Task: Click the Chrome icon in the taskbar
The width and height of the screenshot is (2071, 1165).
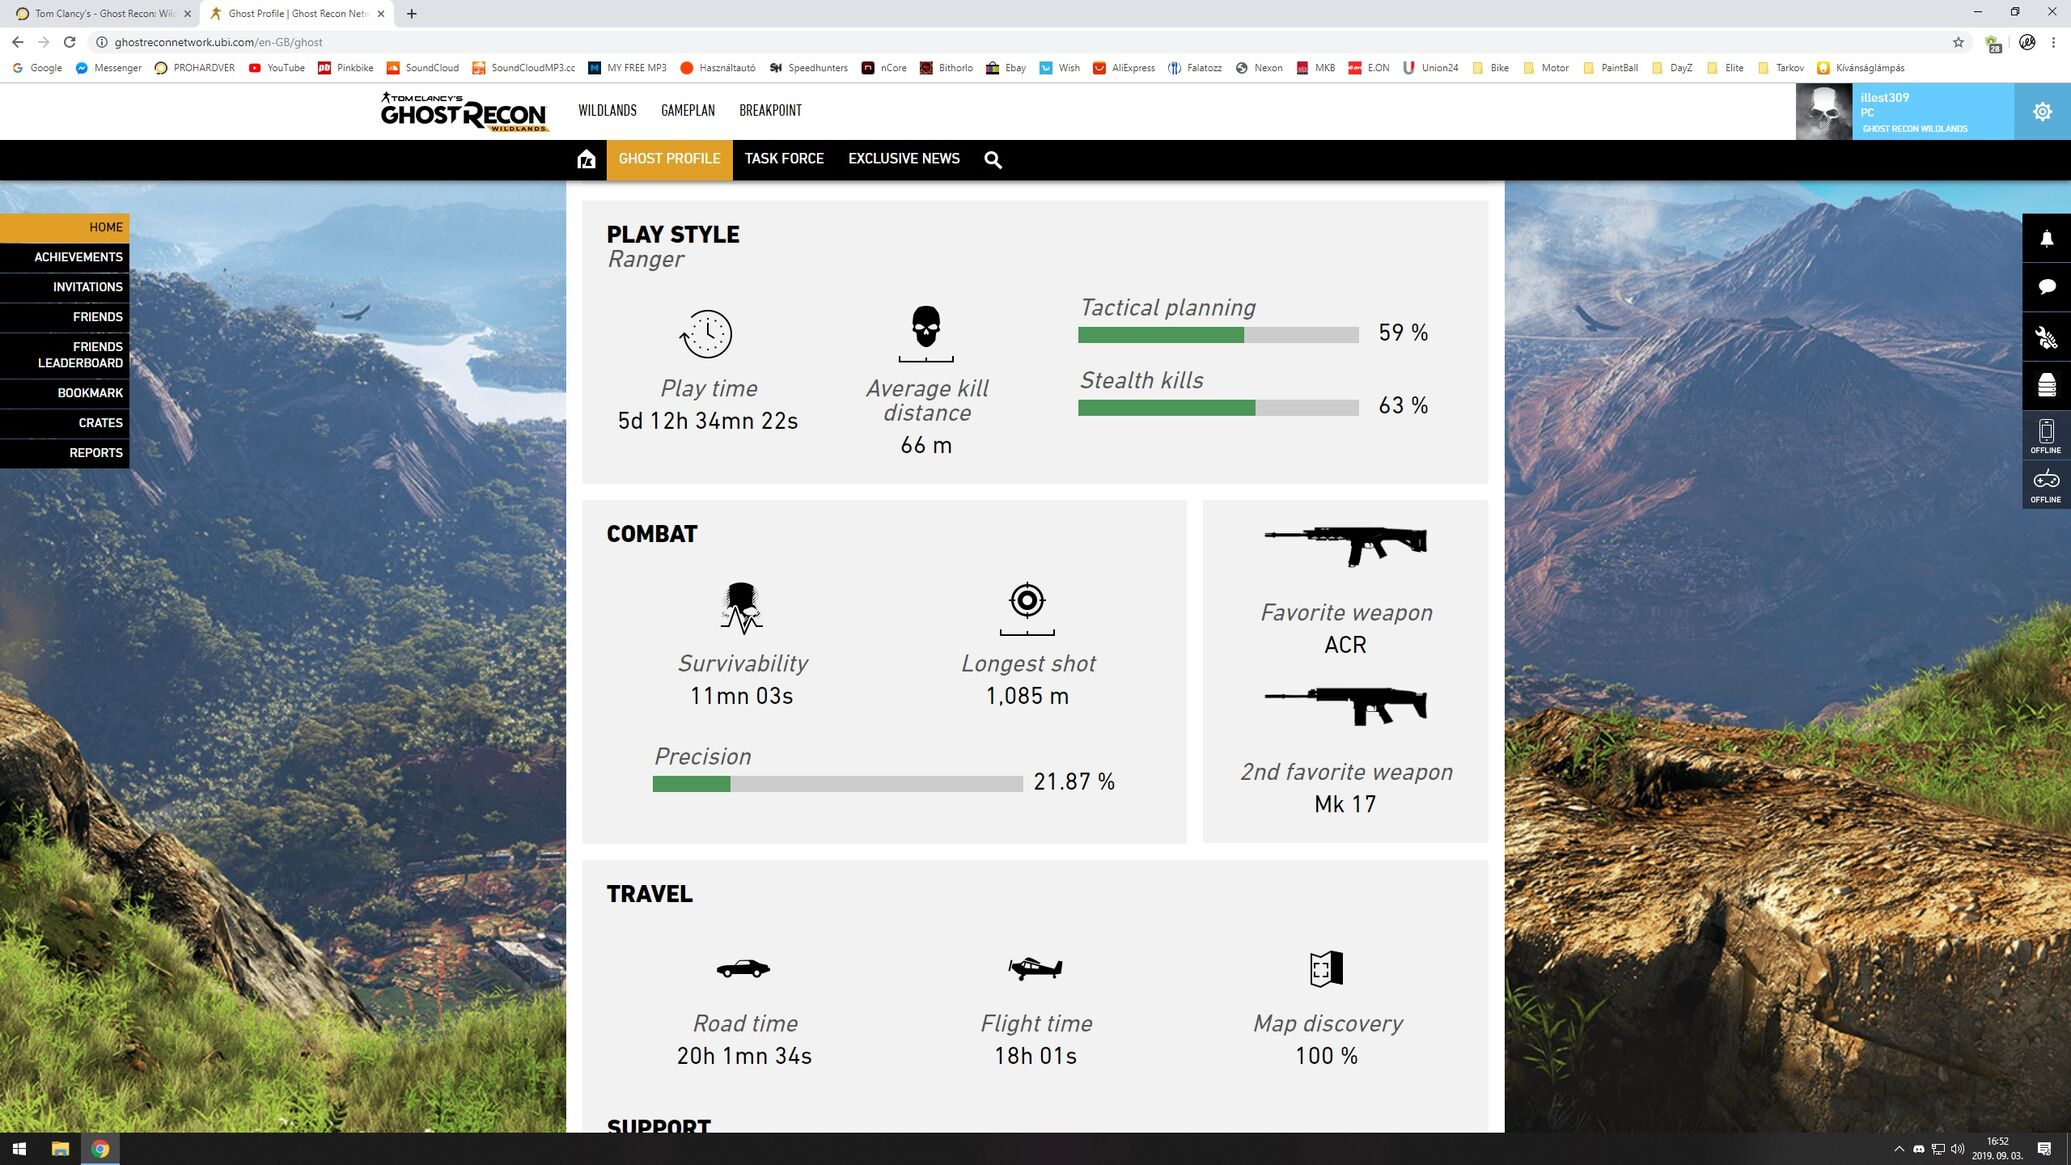Action: (x=100, y=1149)
